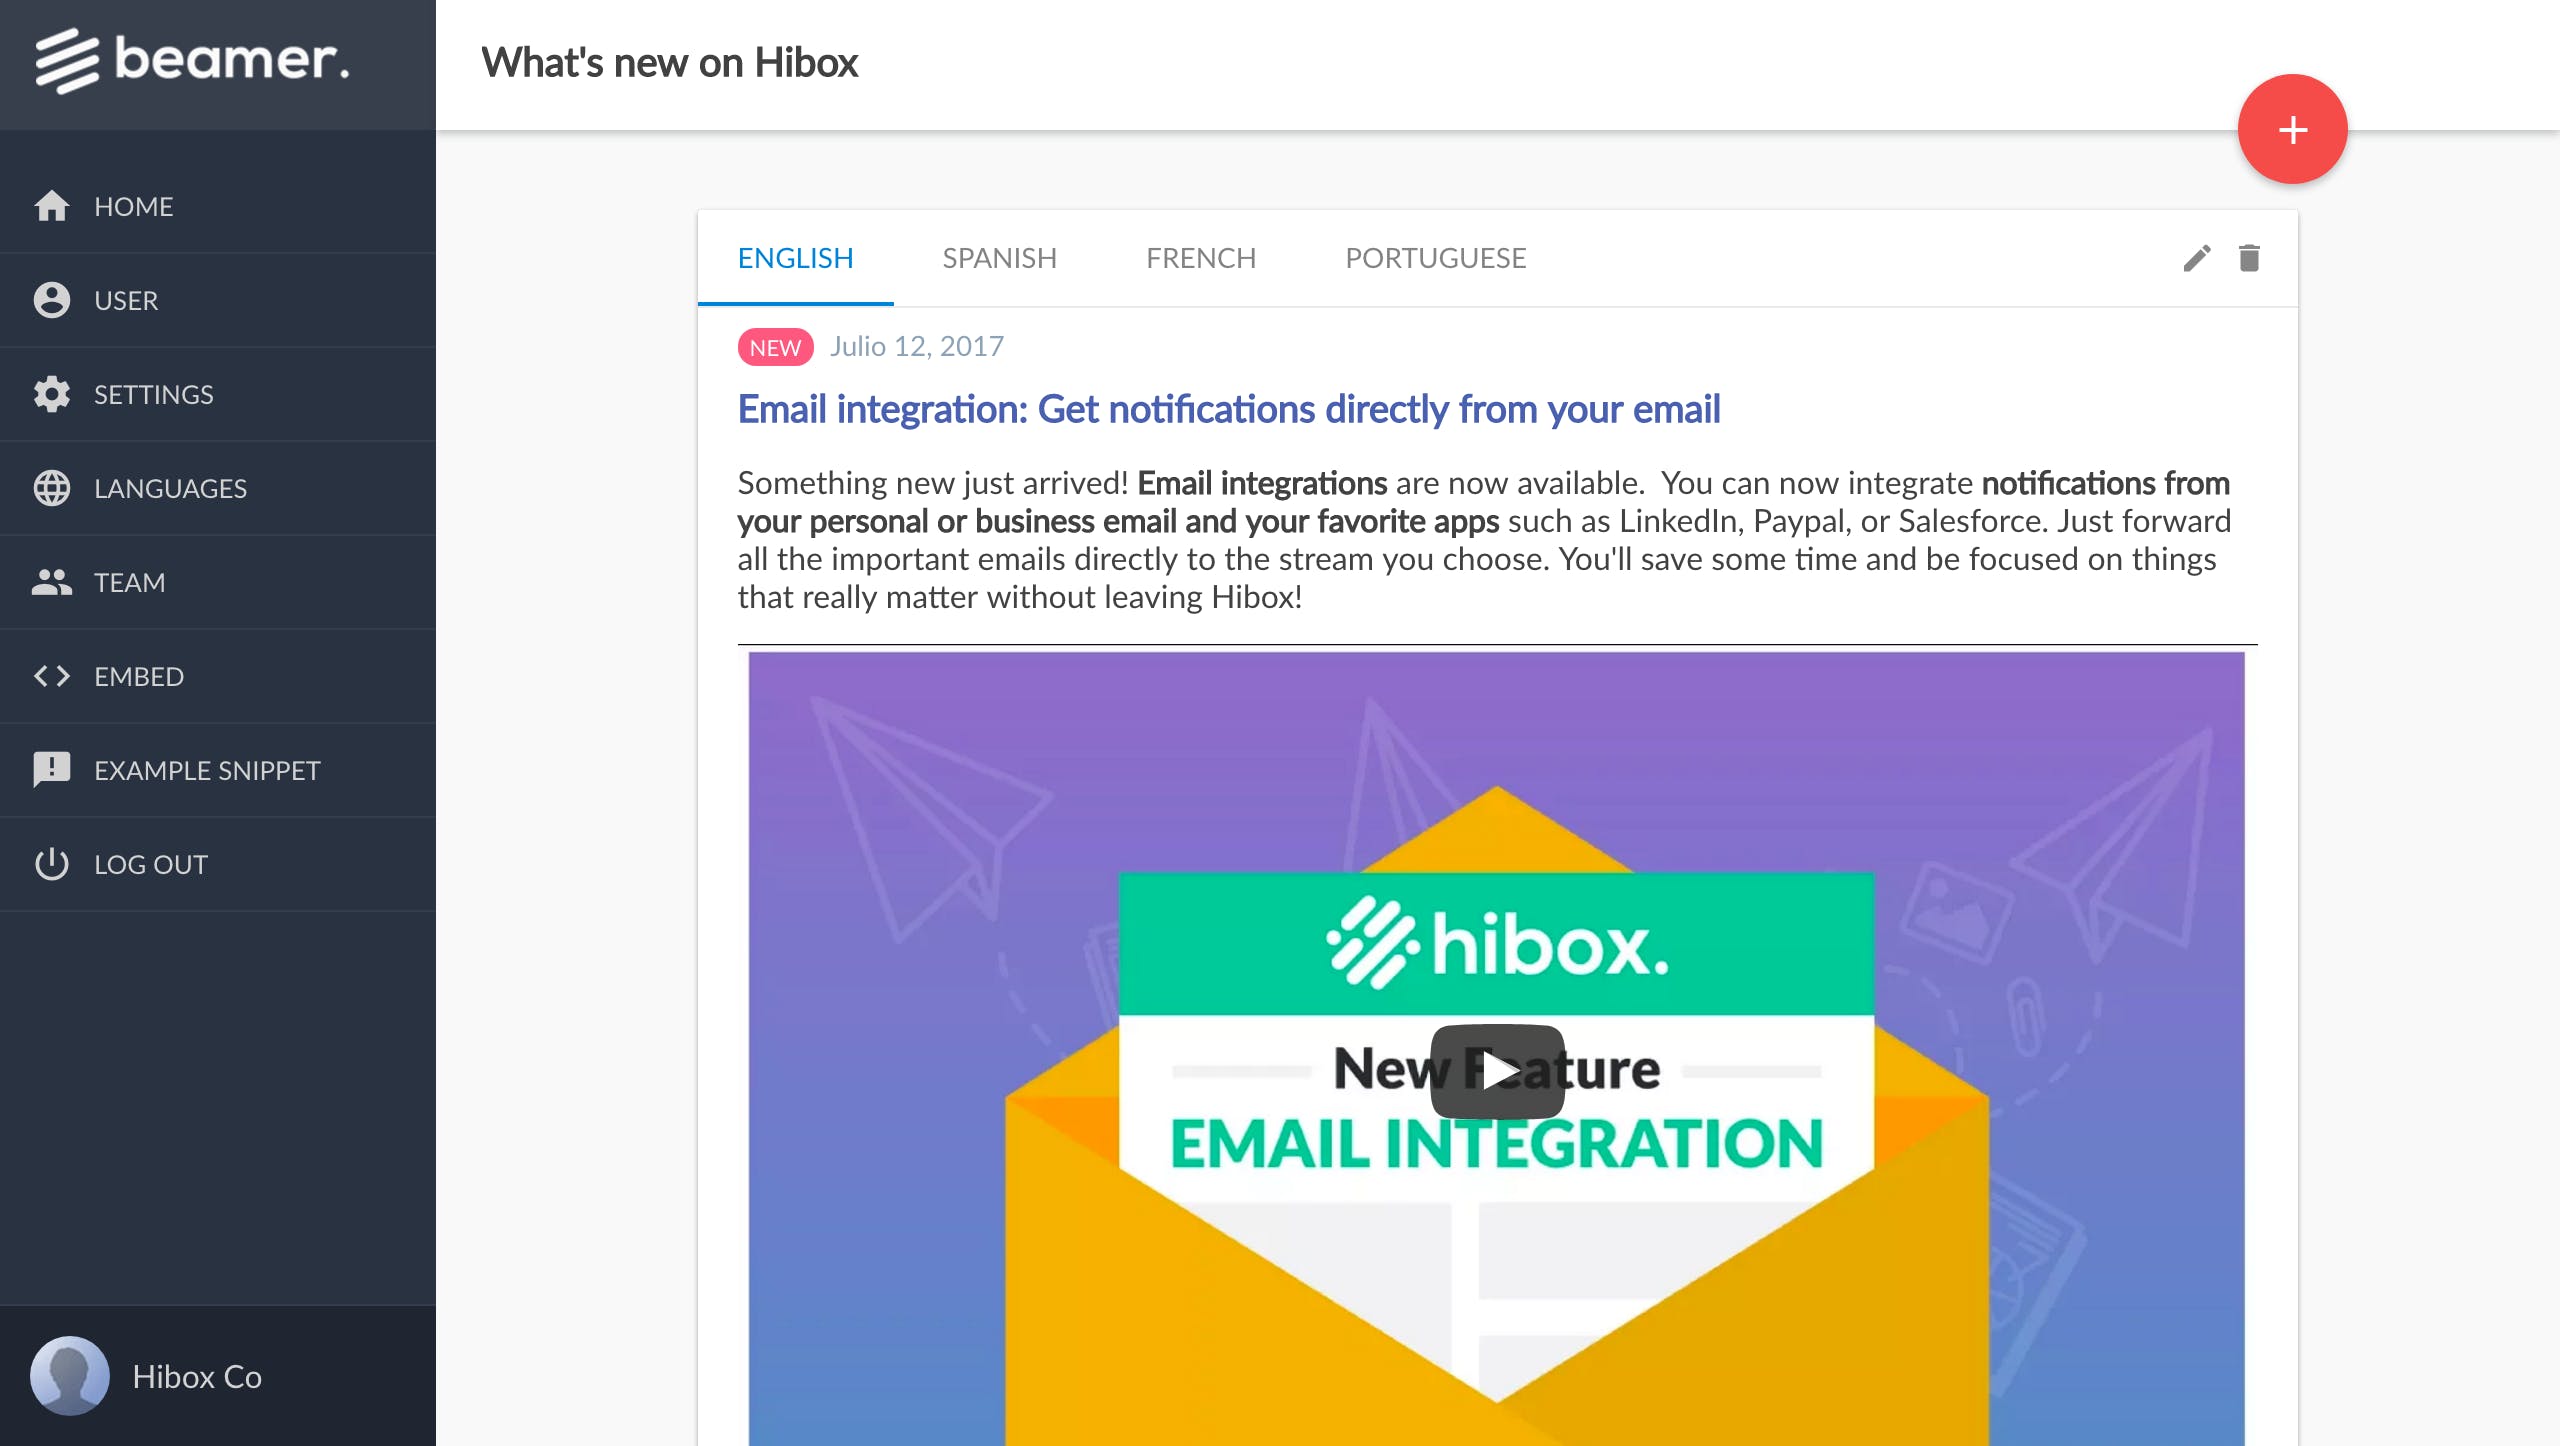Click the Hibox Co account avatar
The image size is (2560, 1446).
pos(70,1376)
